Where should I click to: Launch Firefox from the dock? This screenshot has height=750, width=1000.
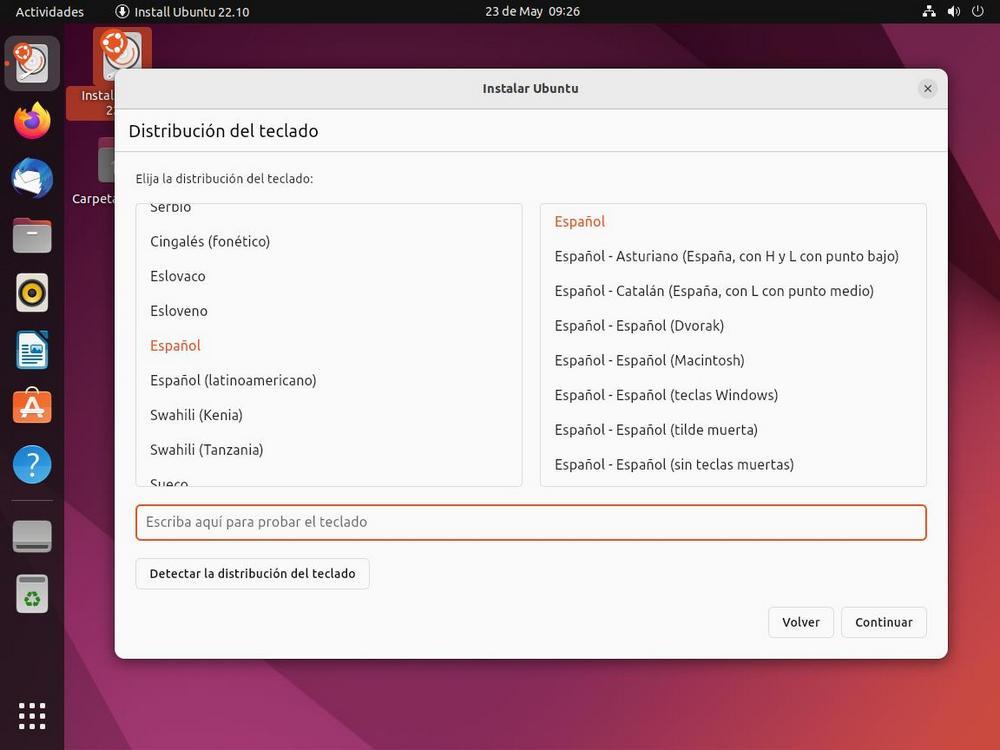pyautogui.click(x=32, y=121)
